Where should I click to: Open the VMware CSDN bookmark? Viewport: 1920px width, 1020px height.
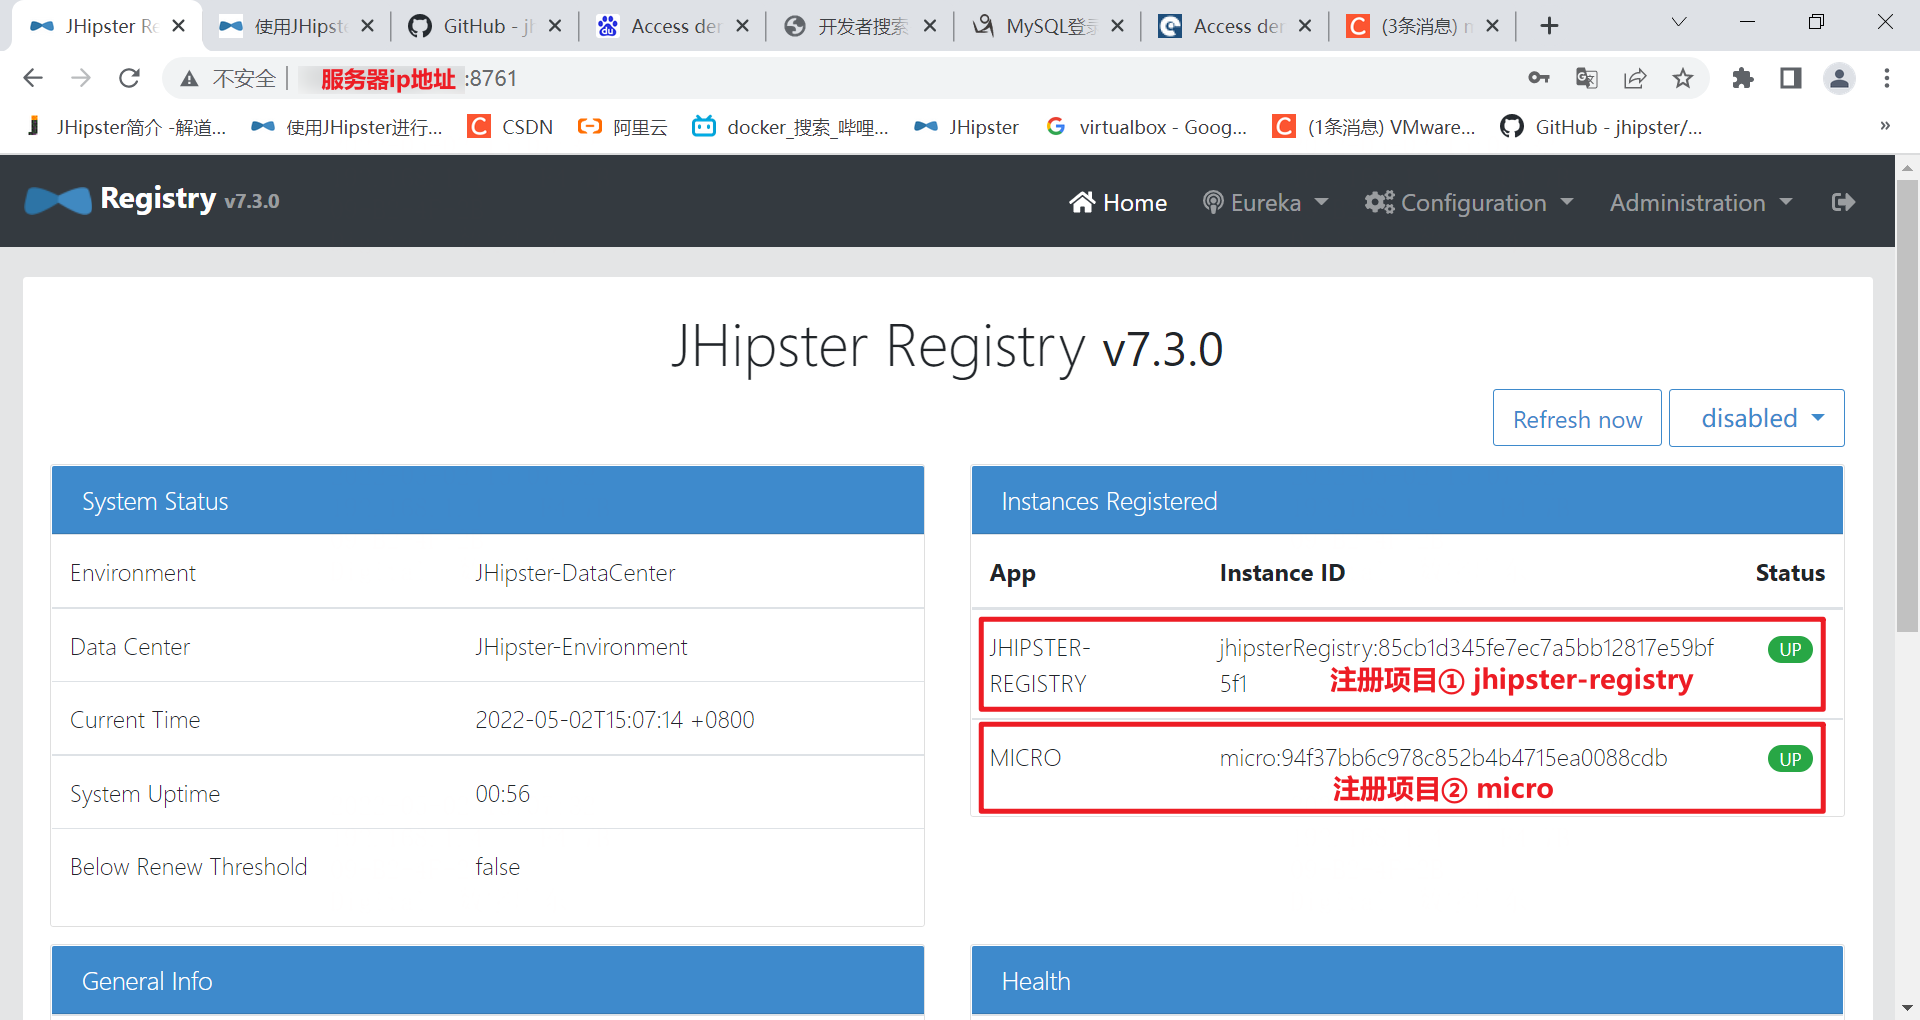pos(1374,127)
